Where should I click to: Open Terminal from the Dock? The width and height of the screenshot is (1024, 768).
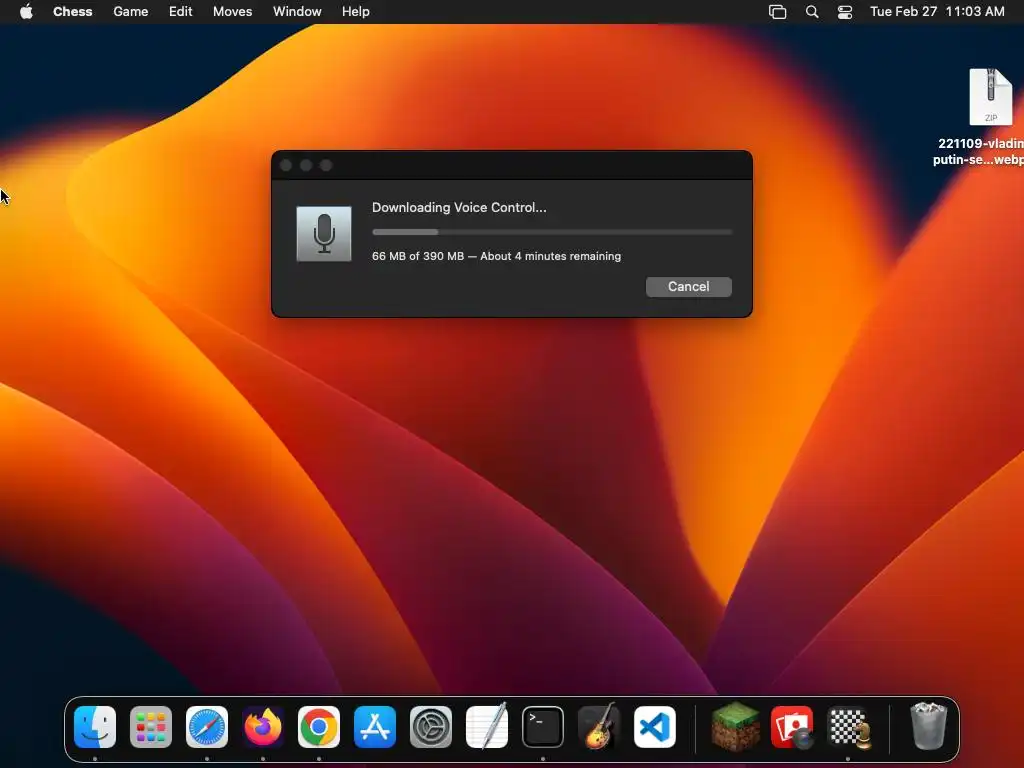click(x=543, y=727)
